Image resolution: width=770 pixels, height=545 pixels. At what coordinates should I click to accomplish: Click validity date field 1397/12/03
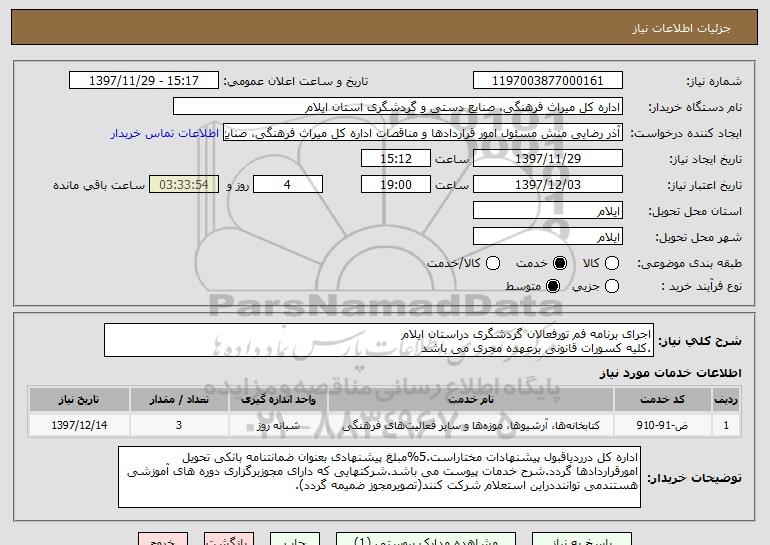(548, 185)
